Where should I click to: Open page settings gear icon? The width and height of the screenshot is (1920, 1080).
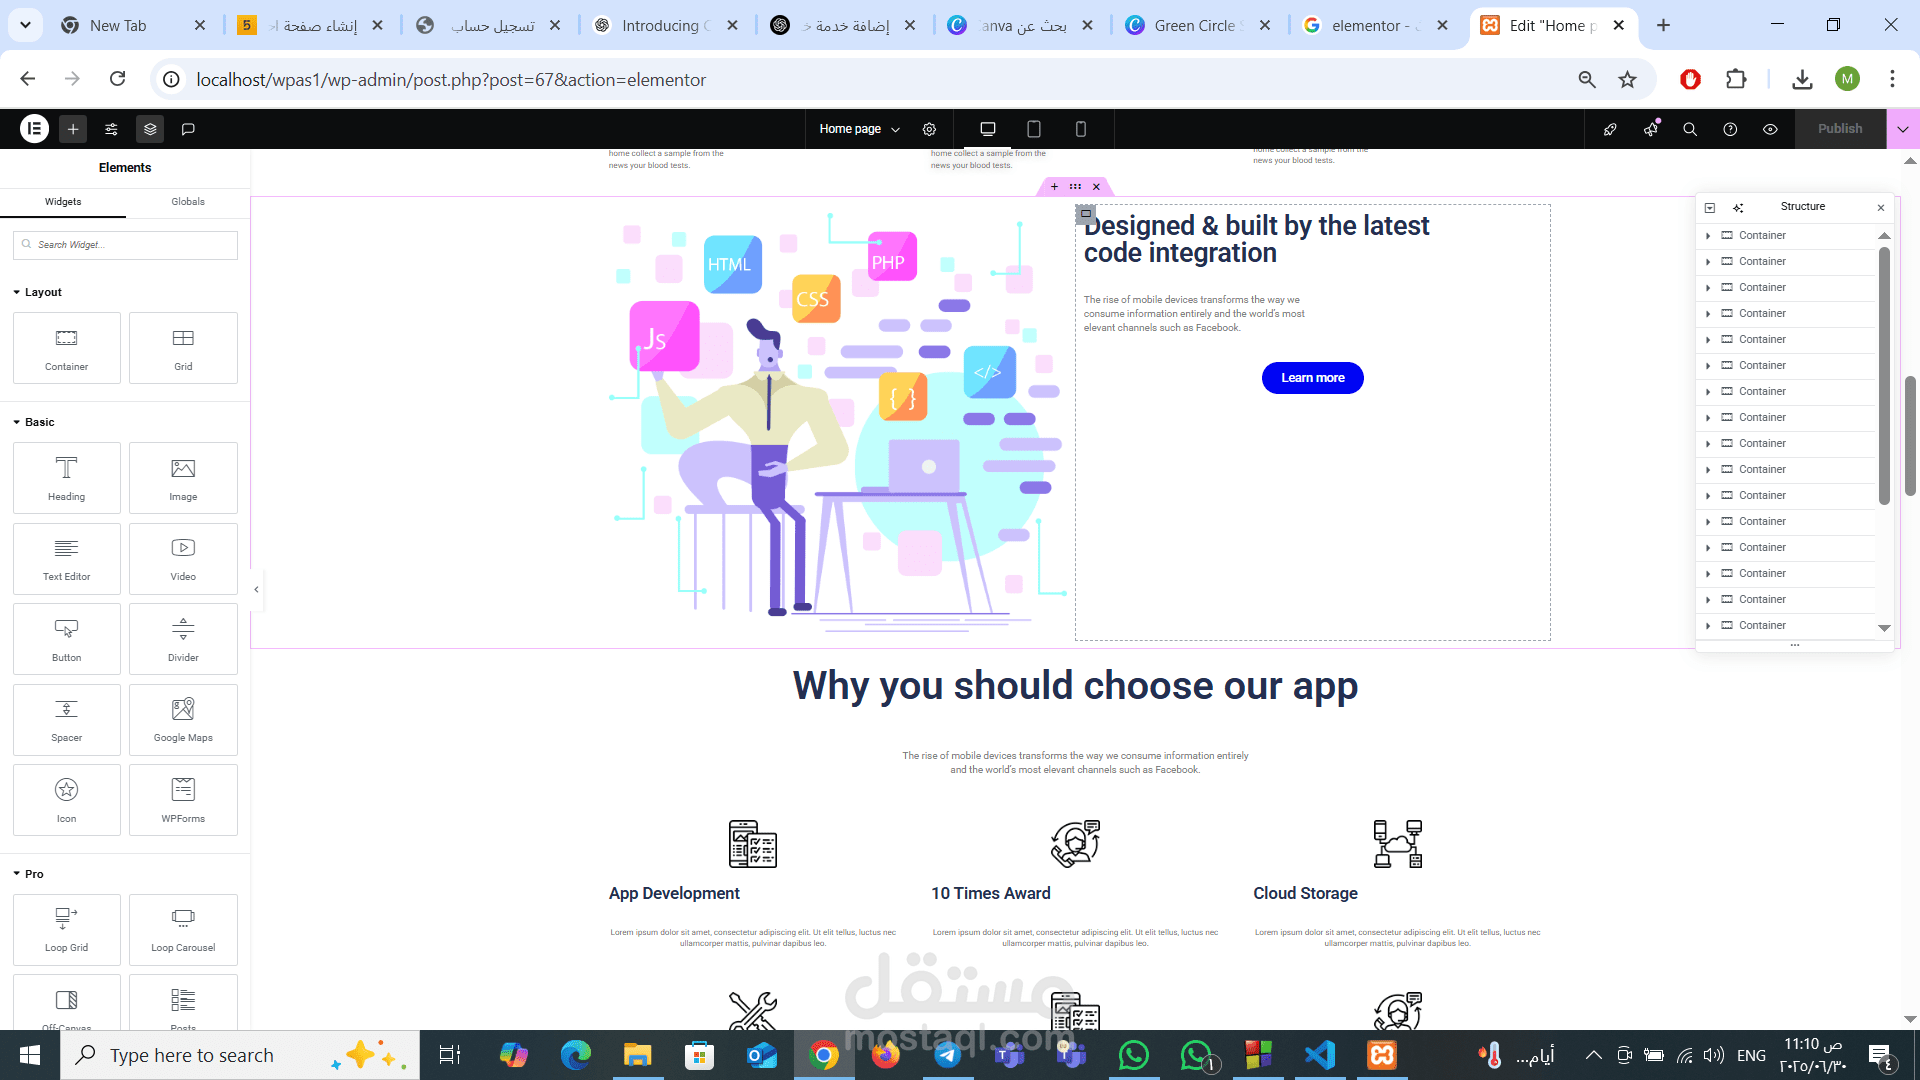929,129
